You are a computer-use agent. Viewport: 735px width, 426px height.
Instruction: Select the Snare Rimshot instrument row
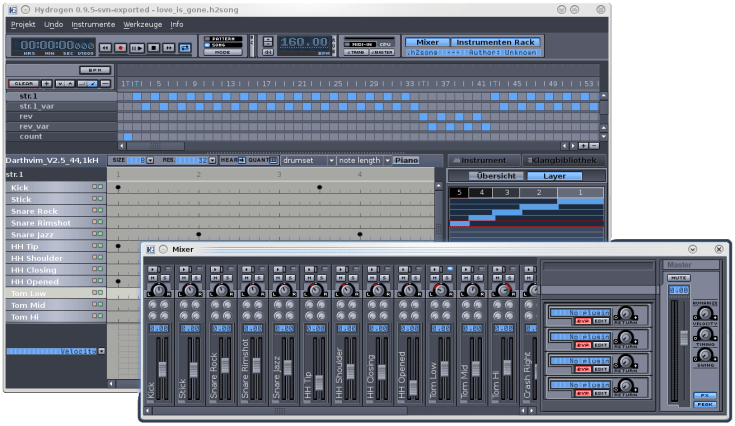pyautogui.click(x=40, y=223)
